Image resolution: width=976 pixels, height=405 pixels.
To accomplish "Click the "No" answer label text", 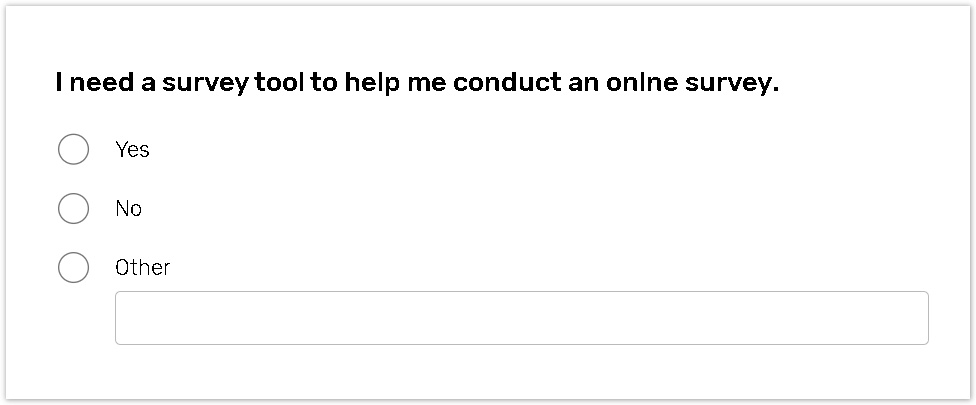I will click(x=129, y=209).
